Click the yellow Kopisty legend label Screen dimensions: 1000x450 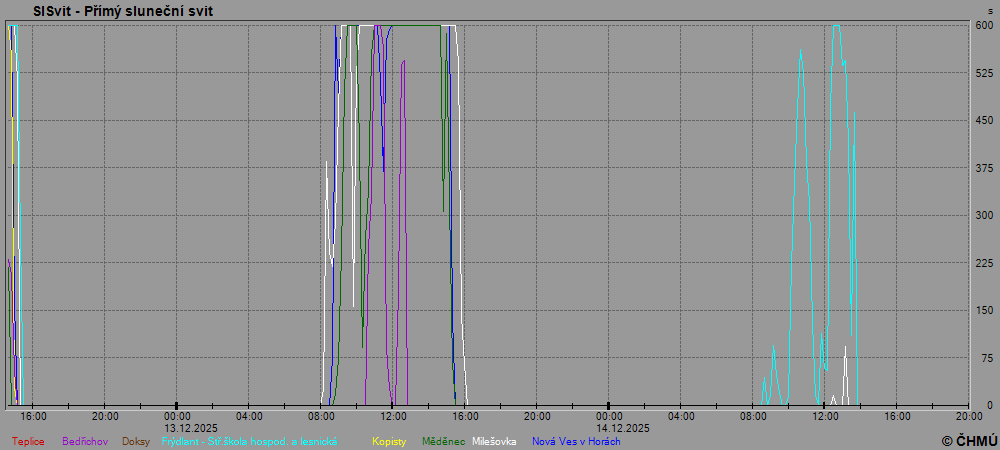(x=389, y=441)
